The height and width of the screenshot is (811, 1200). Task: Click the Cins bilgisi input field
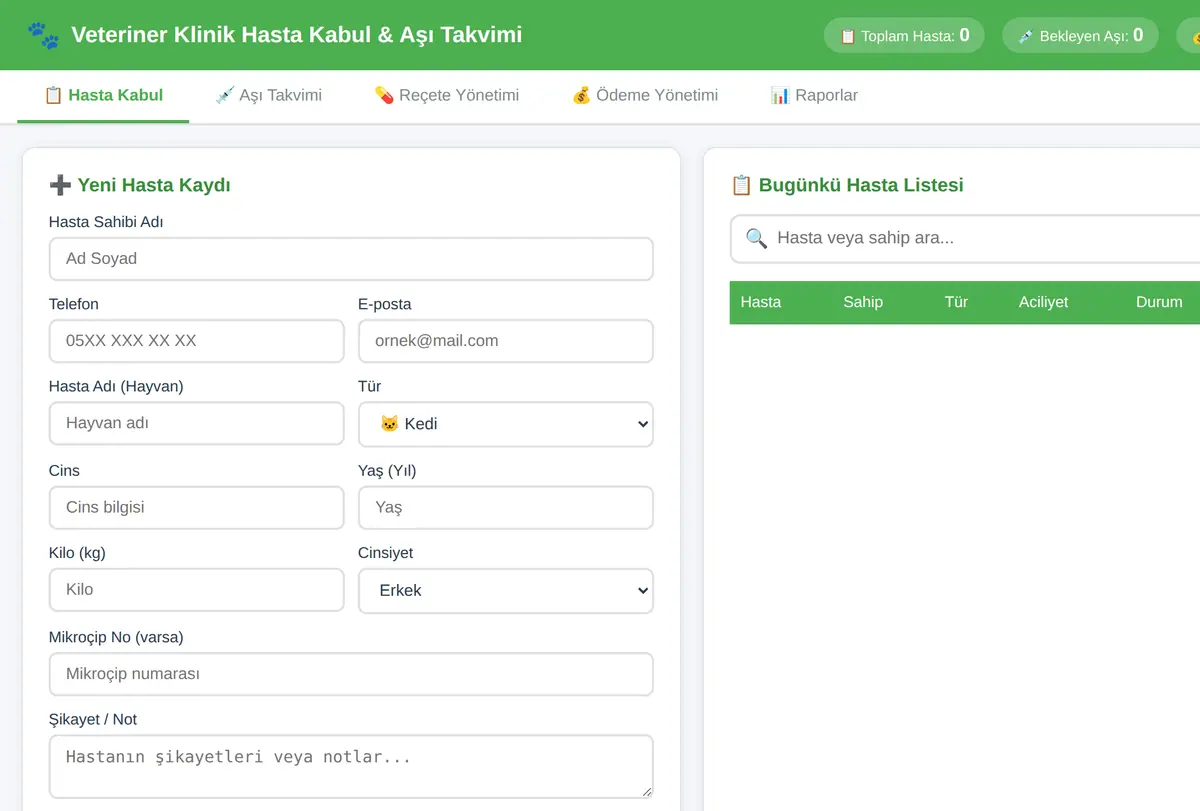(196, 507)
